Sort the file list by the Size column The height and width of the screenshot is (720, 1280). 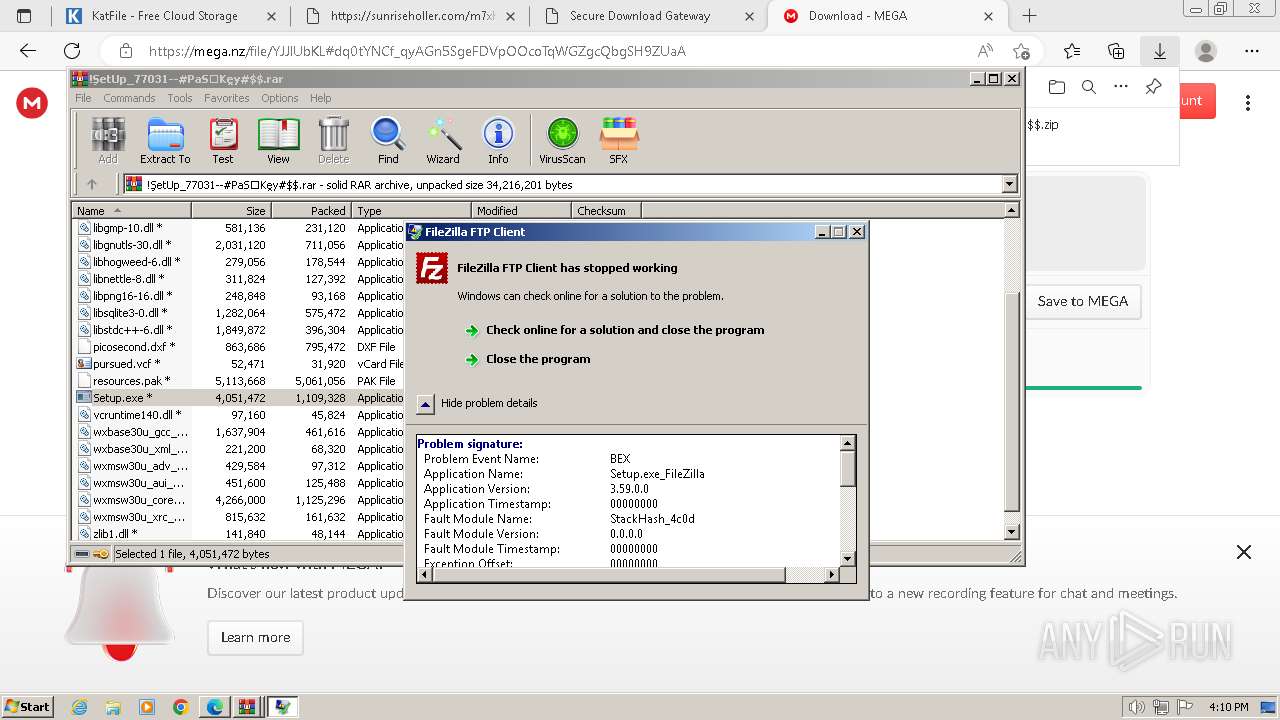(231, 211)
